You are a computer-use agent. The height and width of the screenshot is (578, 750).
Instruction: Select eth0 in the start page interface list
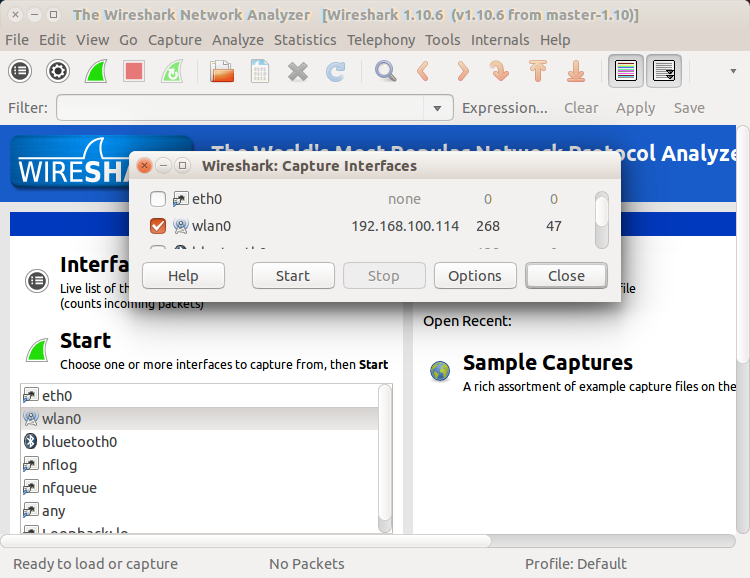(200, 396)
